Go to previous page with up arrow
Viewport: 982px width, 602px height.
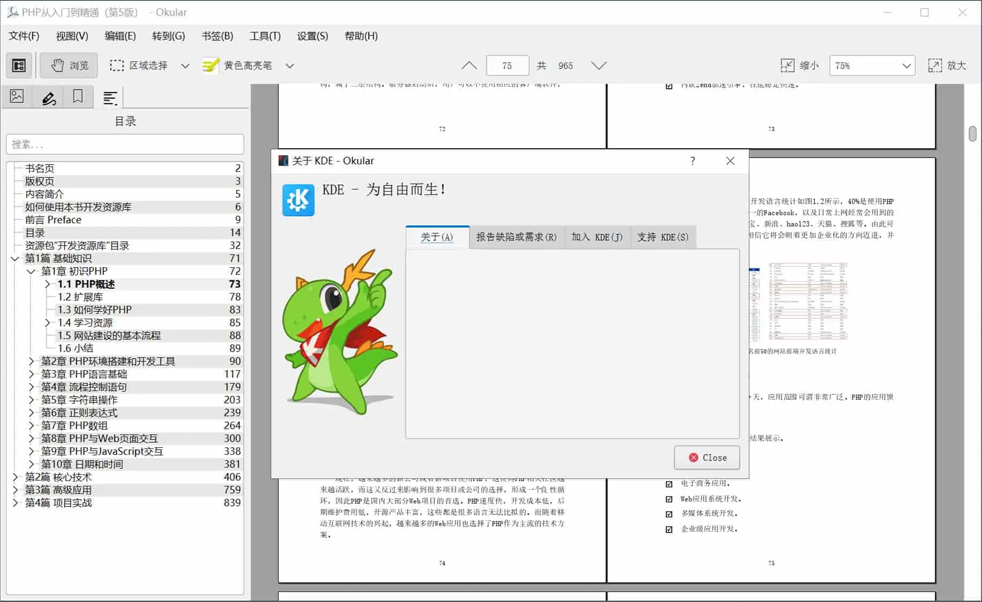(468, 66)
